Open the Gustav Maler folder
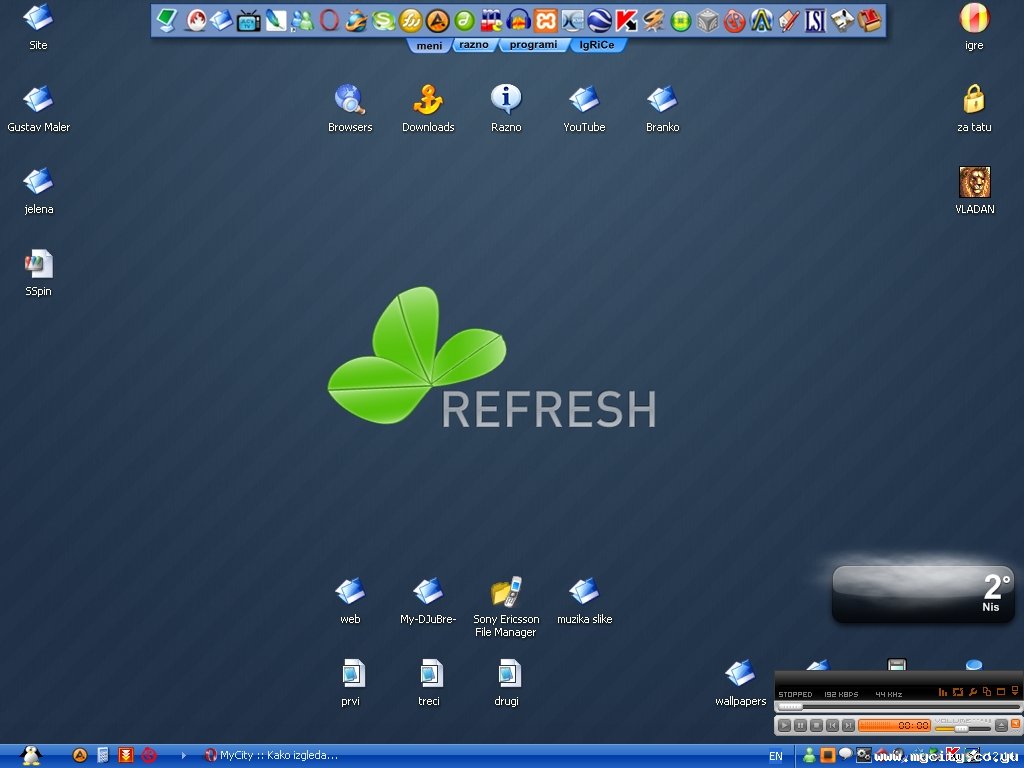Screen dimensions: 1024x768 coord(39,108)
